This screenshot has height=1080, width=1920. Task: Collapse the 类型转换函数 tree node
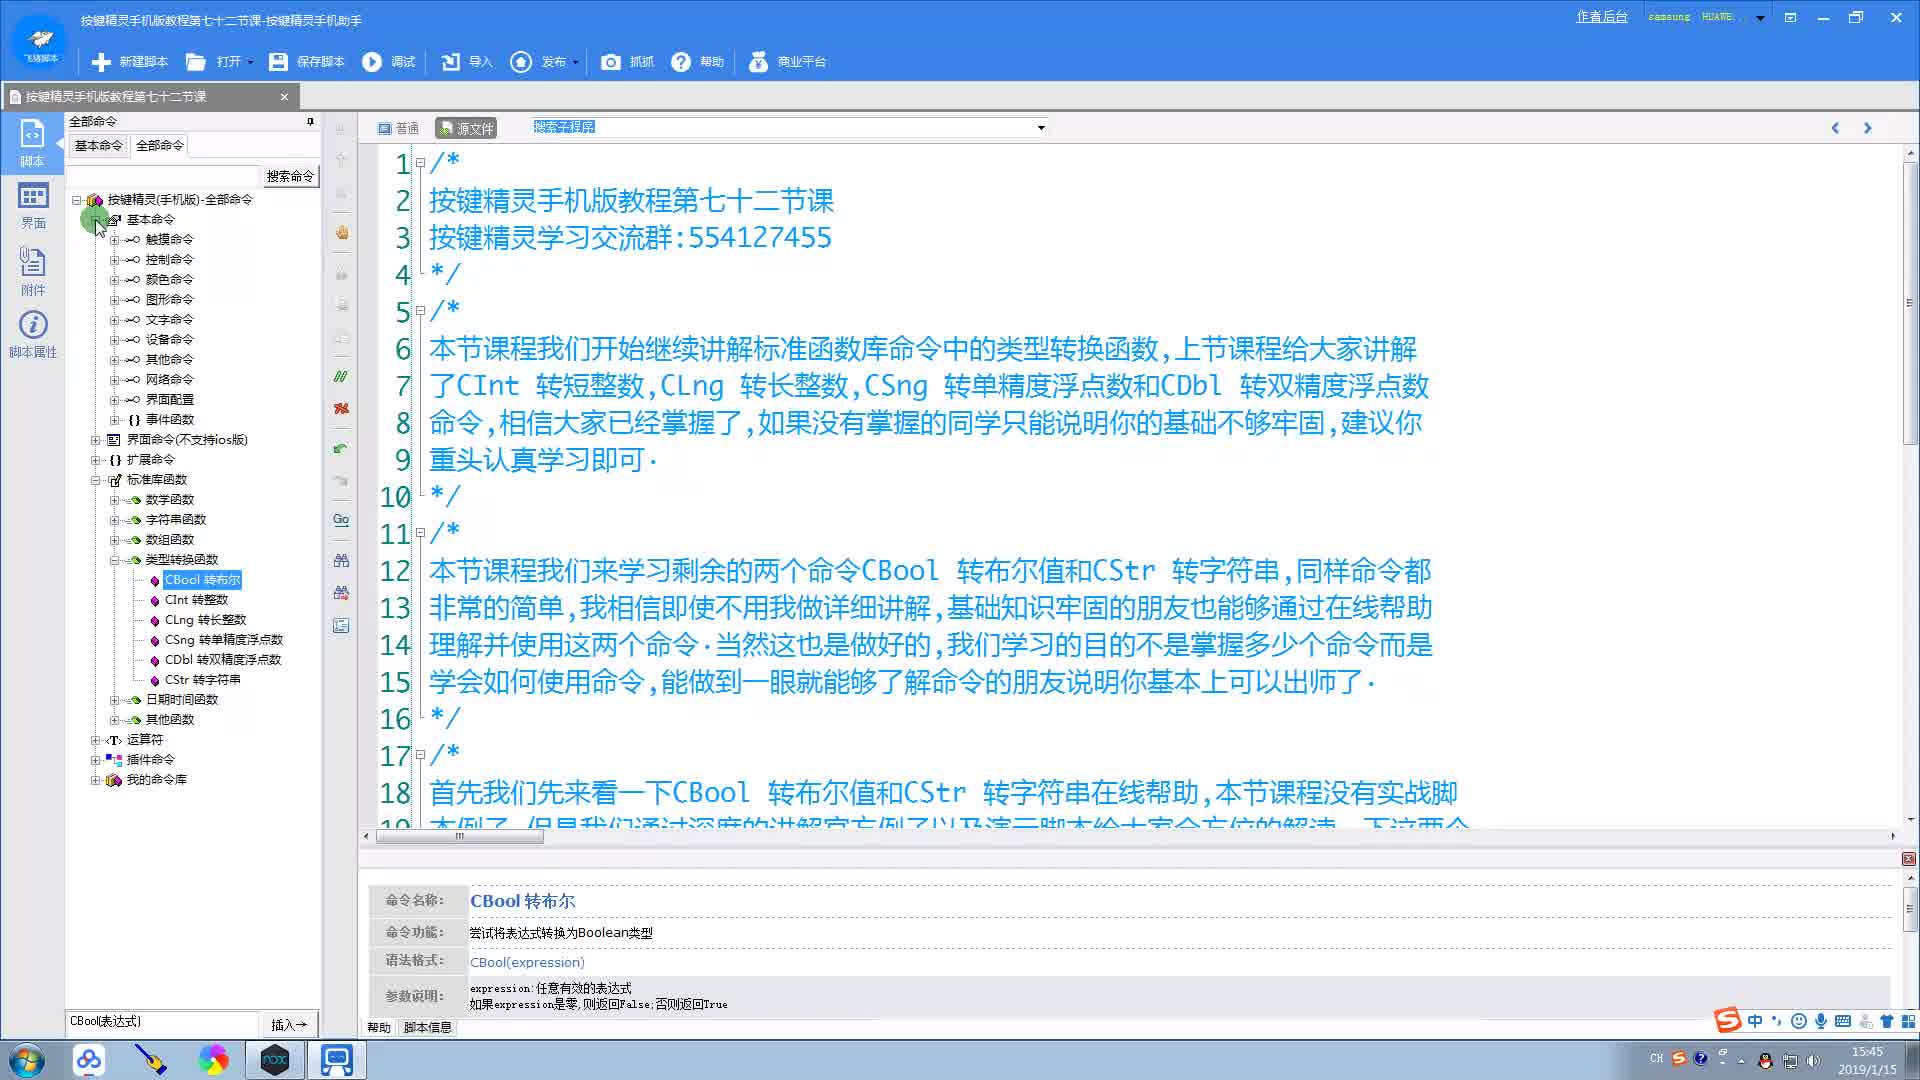coord(114,560)
